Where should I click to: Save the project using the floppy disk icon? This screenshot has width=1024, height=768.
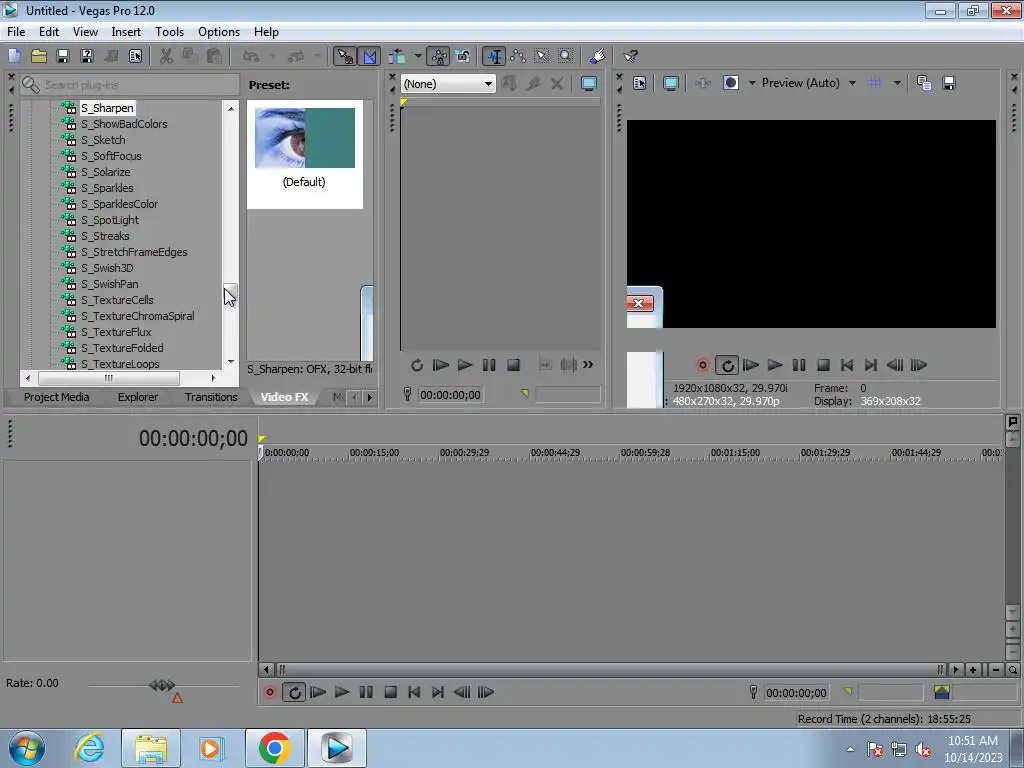(63, 56)
